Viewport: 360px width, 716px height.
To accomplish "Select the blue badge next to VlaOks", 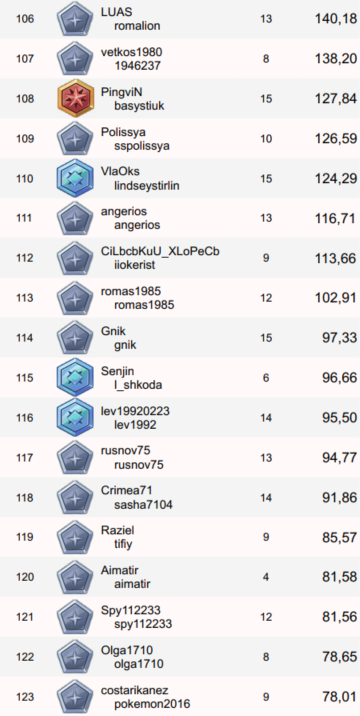I will point(75,178).
